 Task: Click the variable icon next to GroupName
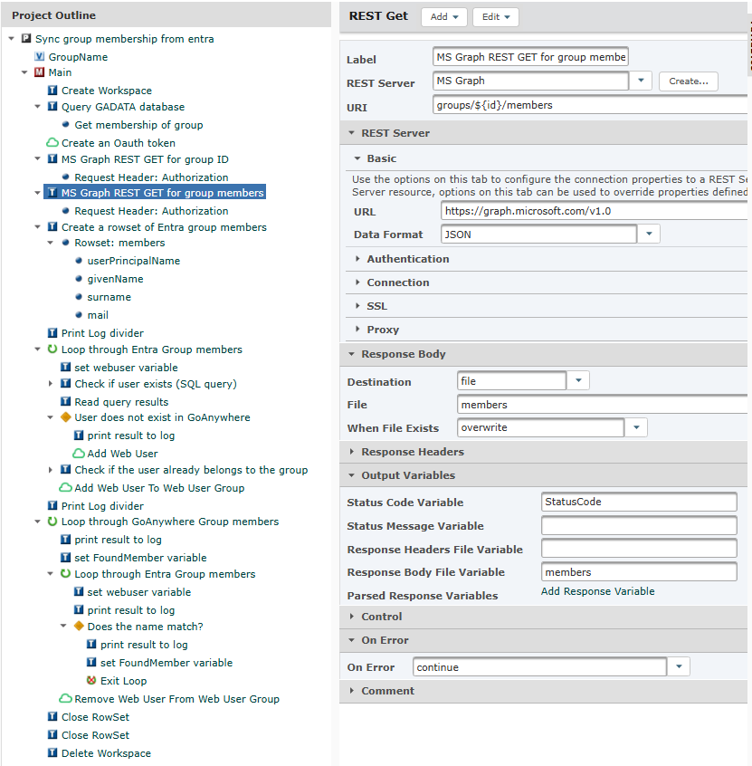point(40,57)
